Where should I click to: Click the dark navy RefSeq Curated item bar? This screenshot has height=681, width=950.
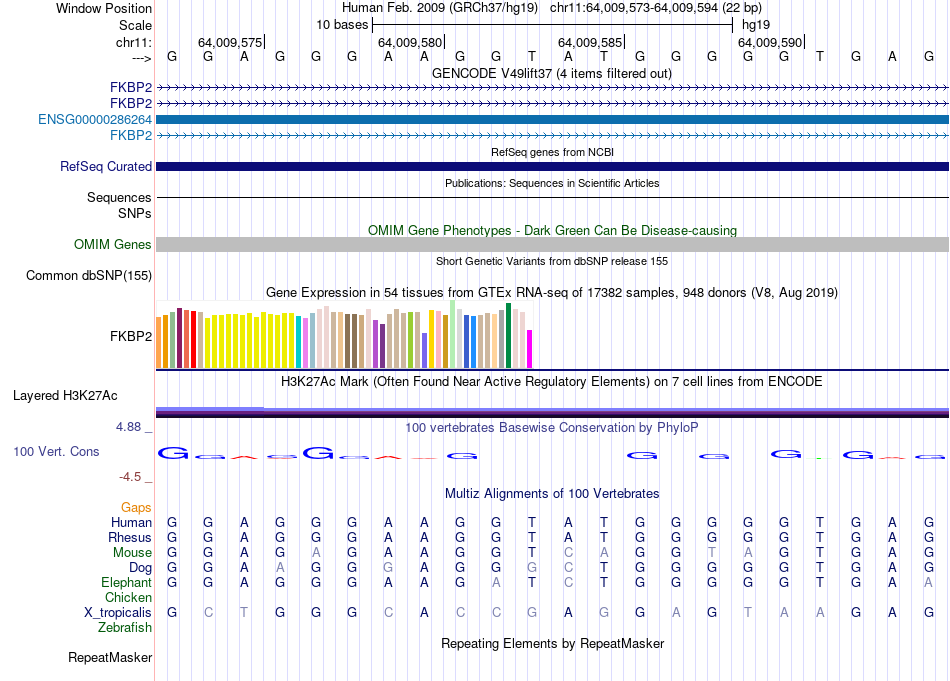point(552,166)
